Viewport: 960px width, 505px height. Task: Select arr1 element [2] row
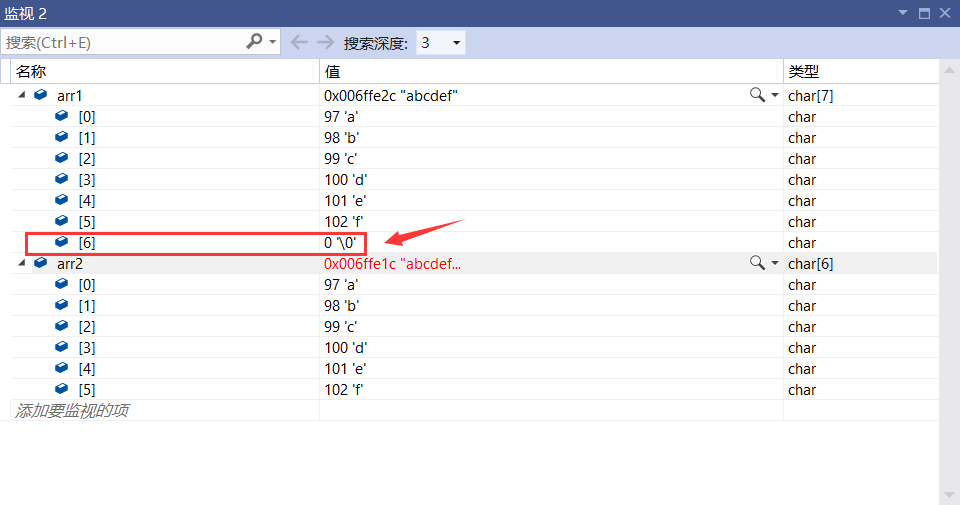coord(474,159)
